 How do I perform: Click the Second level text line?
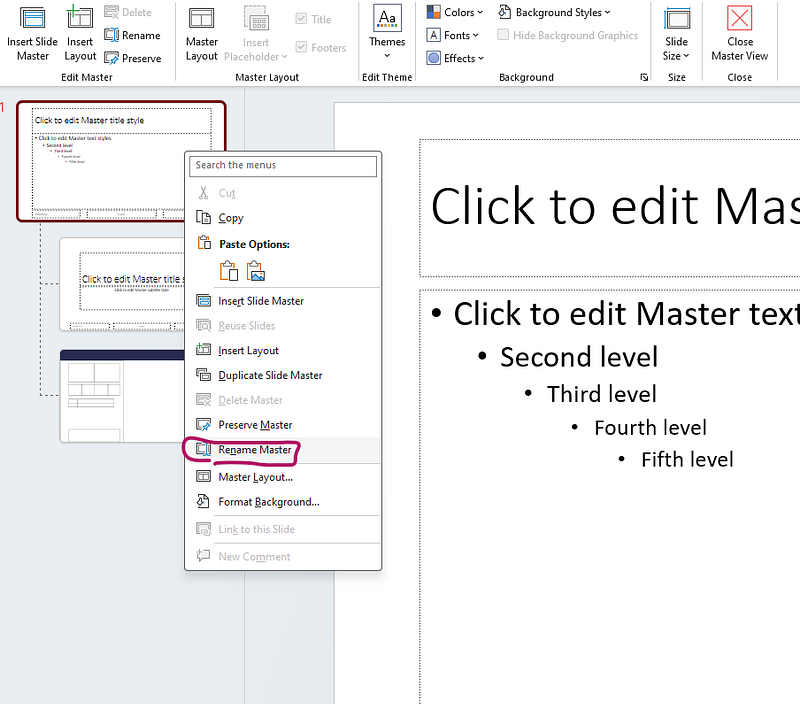579,357
